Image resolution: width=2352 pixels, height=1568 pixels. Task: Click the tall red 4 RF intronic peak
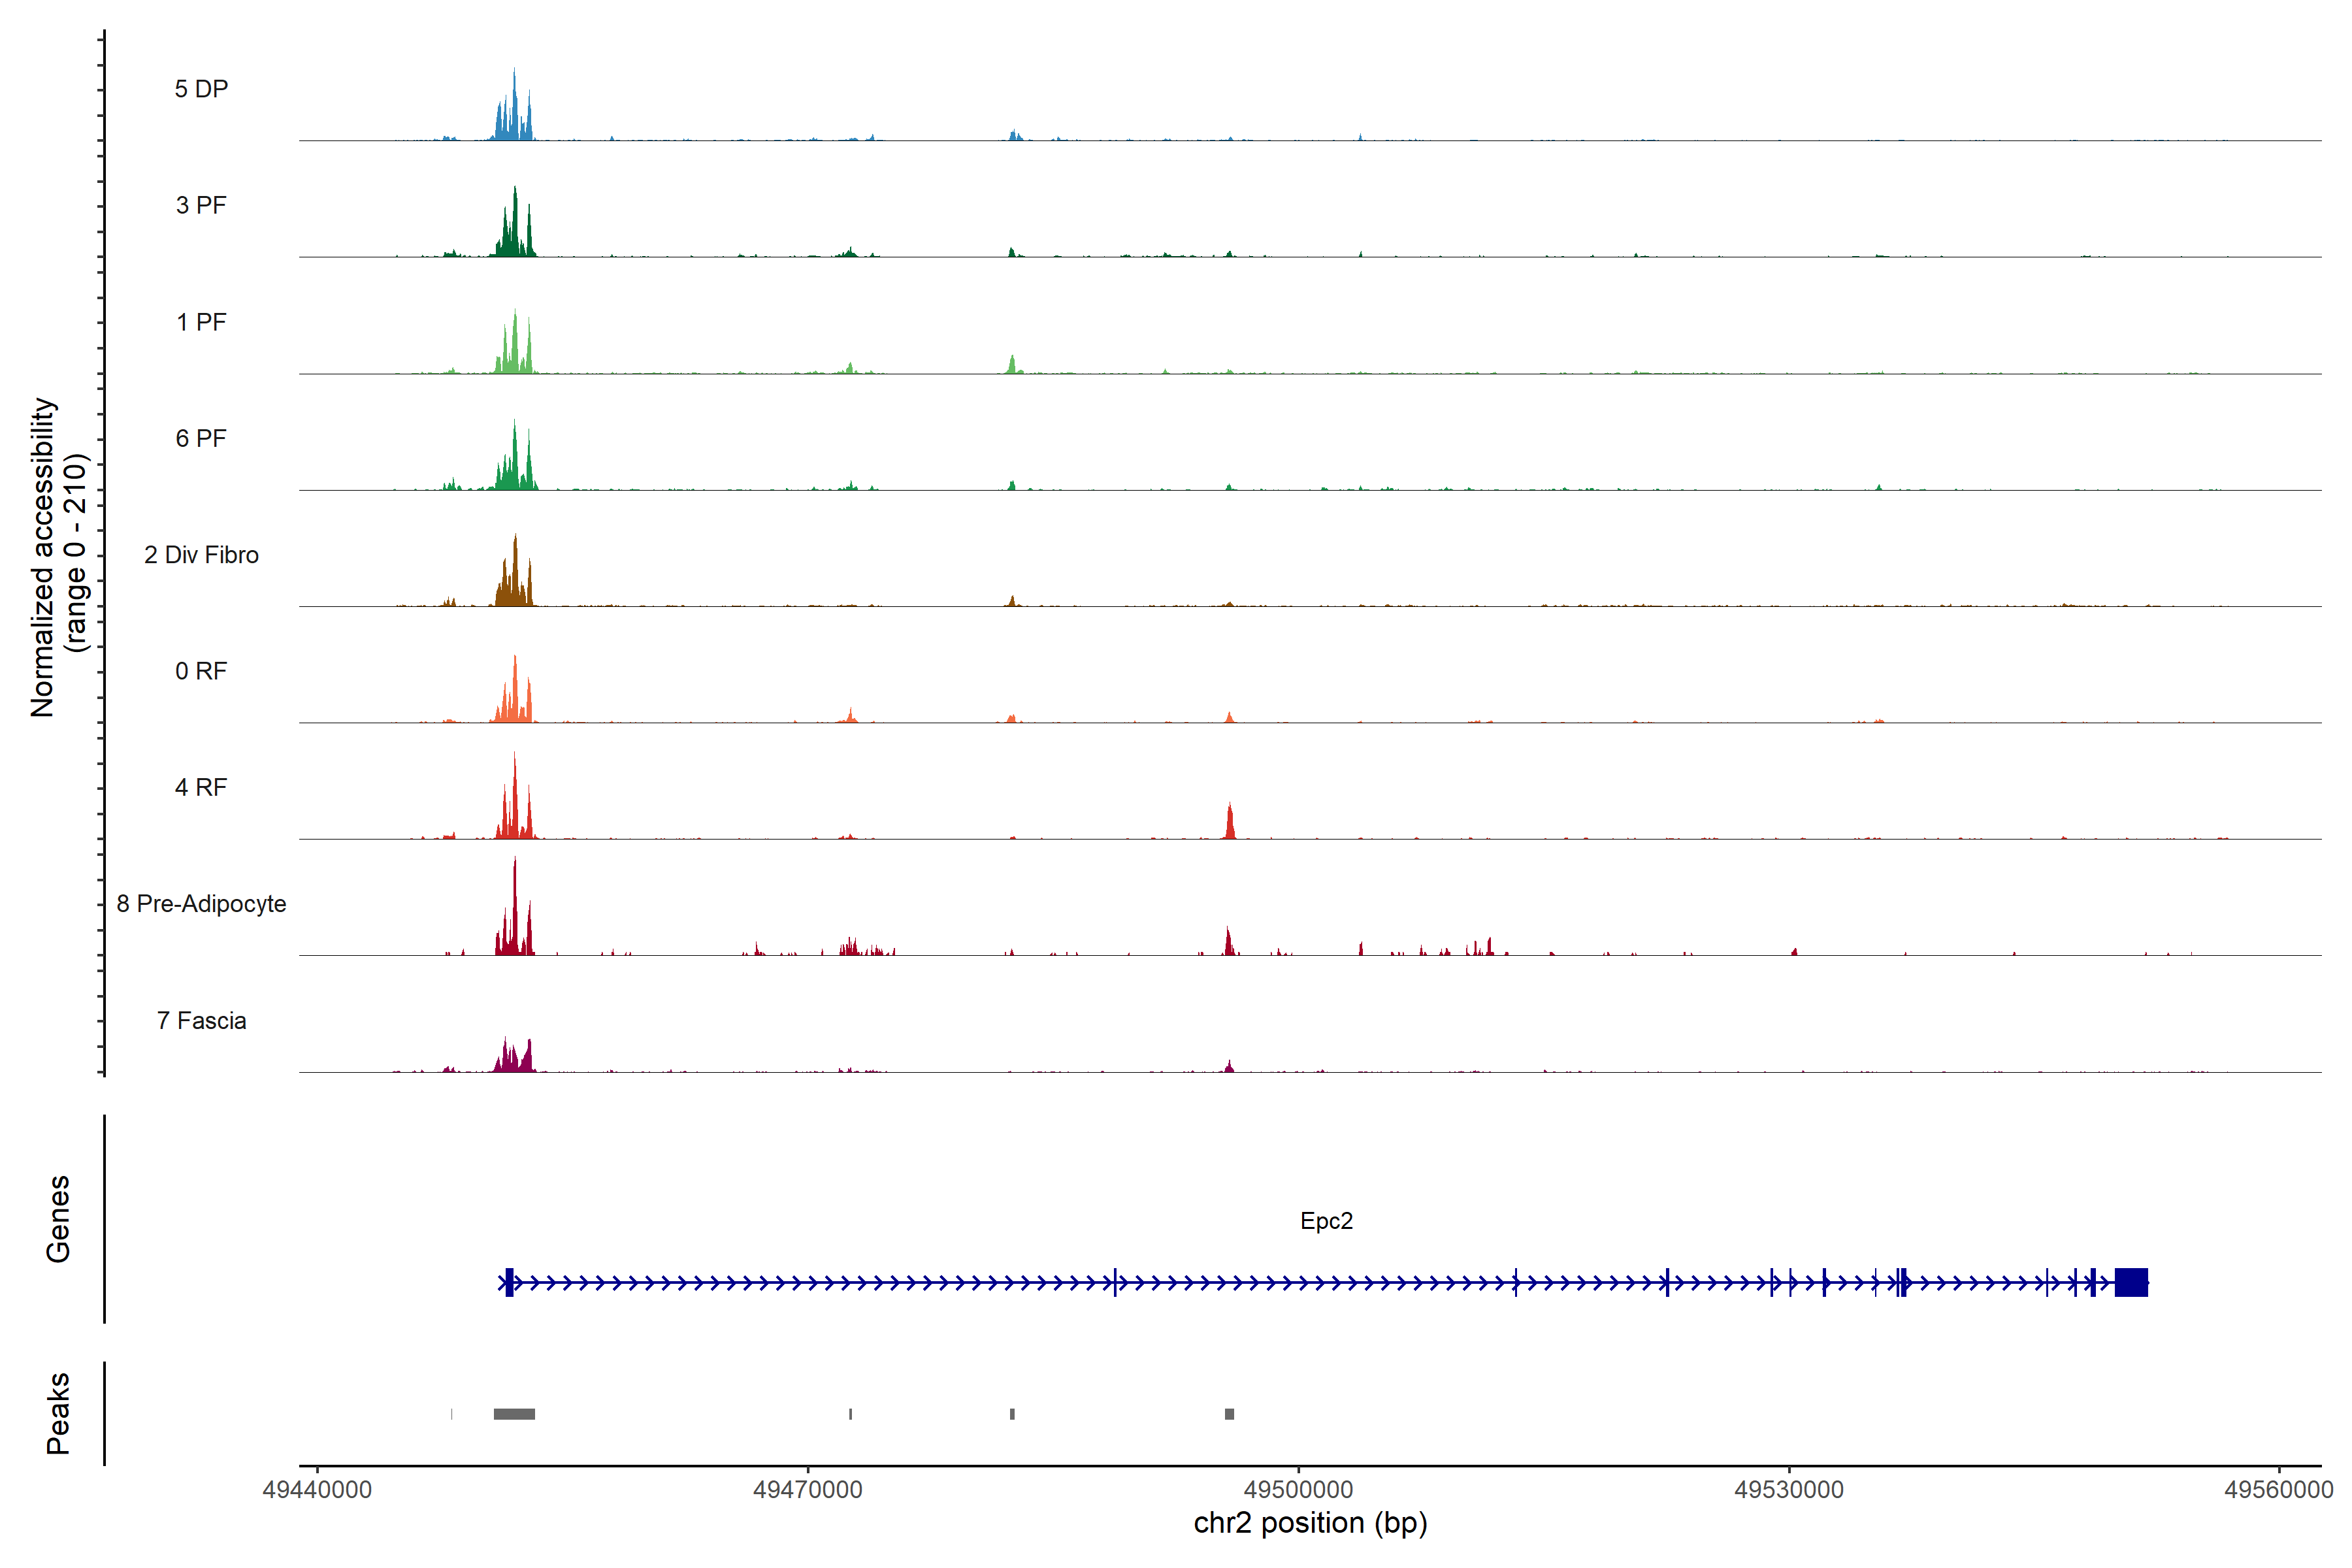point(1230,822)
